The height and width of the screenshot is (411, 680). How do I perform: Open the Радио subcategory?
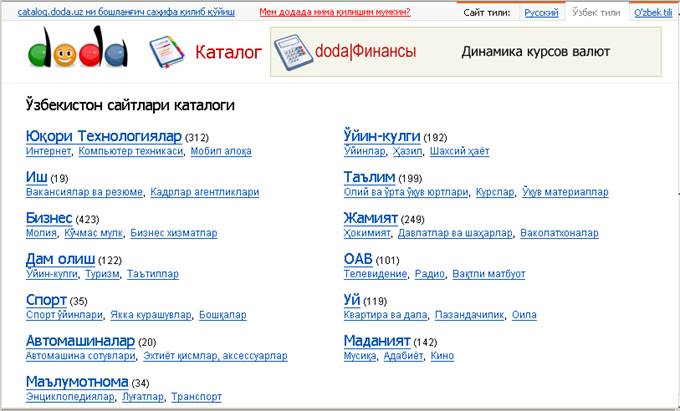(430, 274)
